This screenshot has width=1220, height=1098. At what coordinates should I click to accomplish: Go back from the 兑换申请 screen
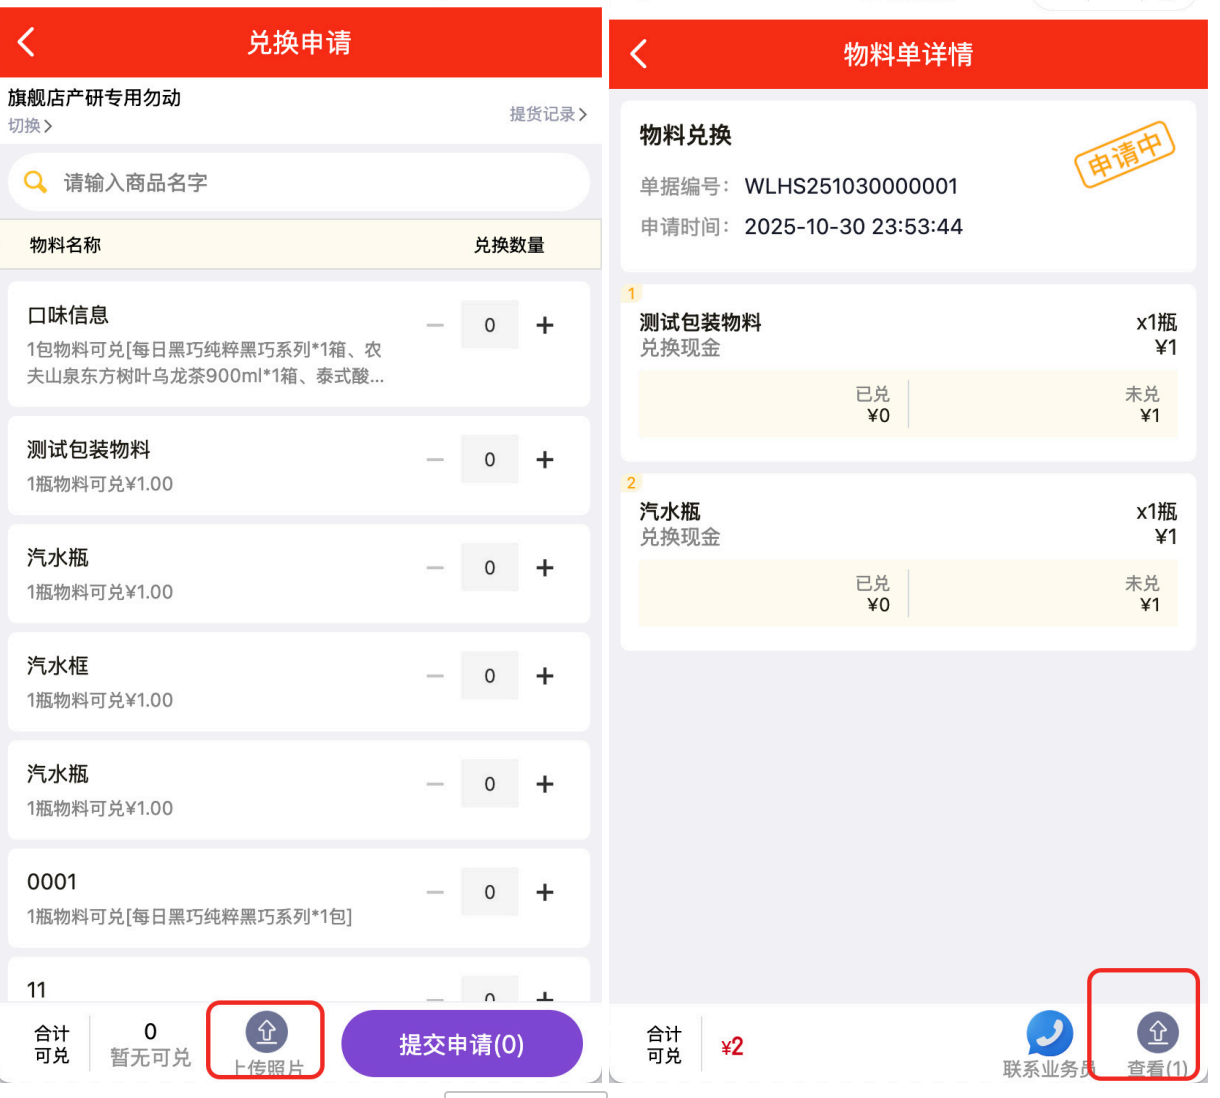coord(27,42)
